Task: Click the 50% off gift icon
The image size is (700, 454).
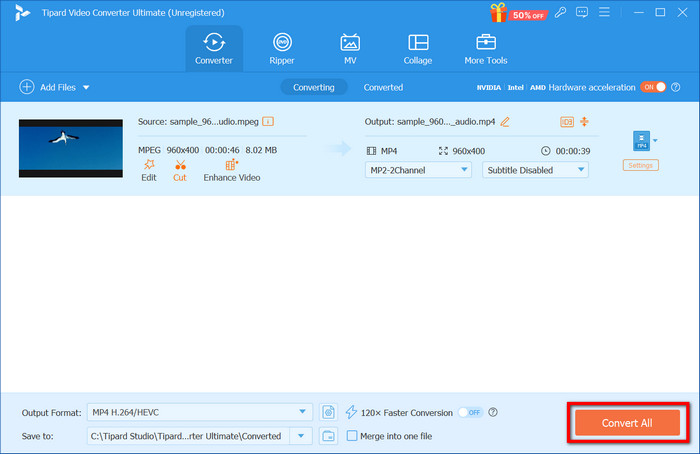Action: tap(499, 12)
